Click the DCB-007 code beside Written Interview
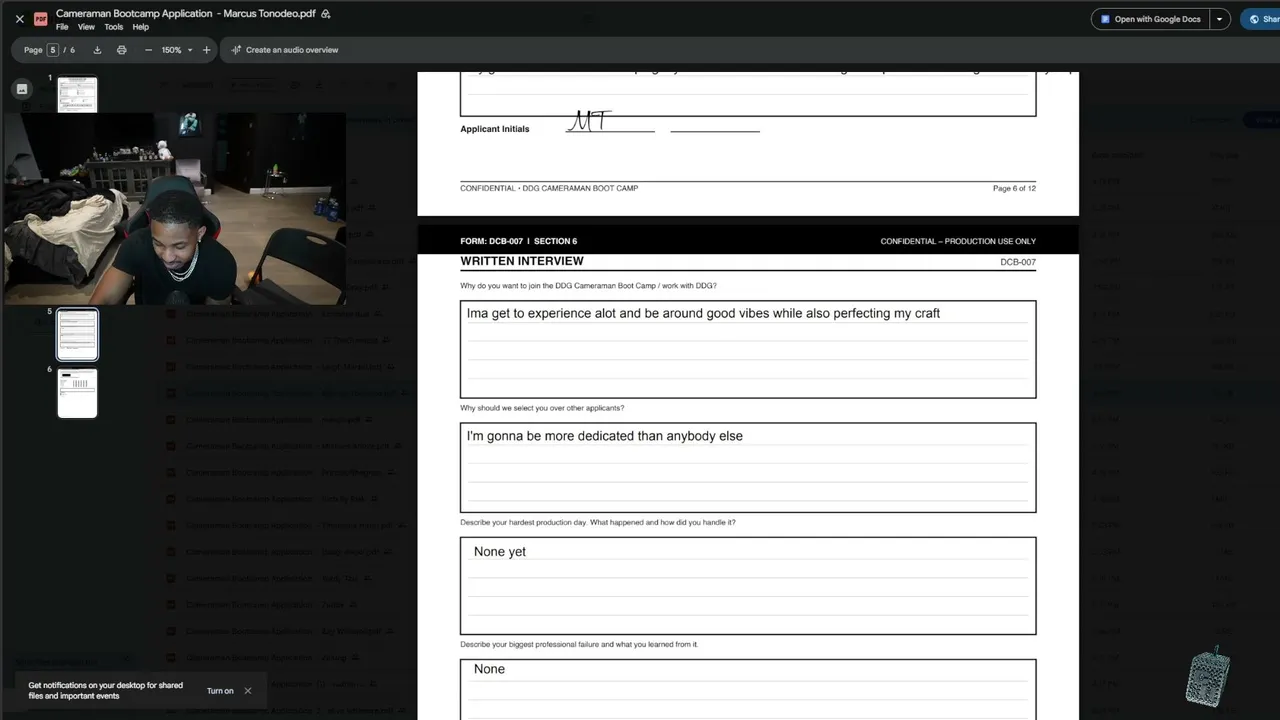Screen dimensions: 1280x720 point(1018,262)
